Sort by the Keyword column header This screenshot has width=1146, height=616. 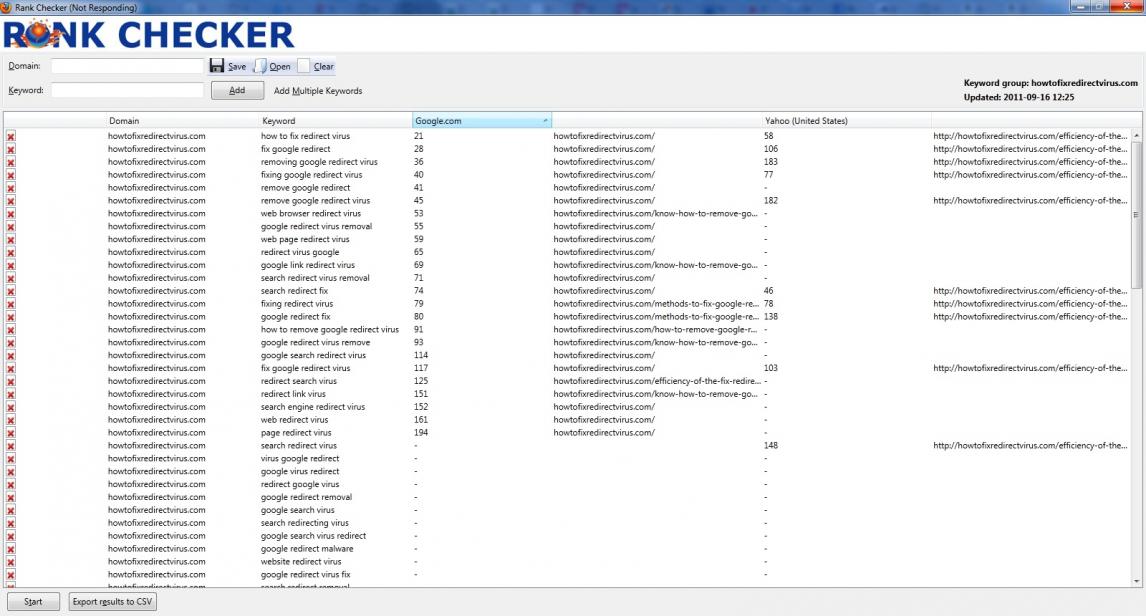[x=336, y=121]
